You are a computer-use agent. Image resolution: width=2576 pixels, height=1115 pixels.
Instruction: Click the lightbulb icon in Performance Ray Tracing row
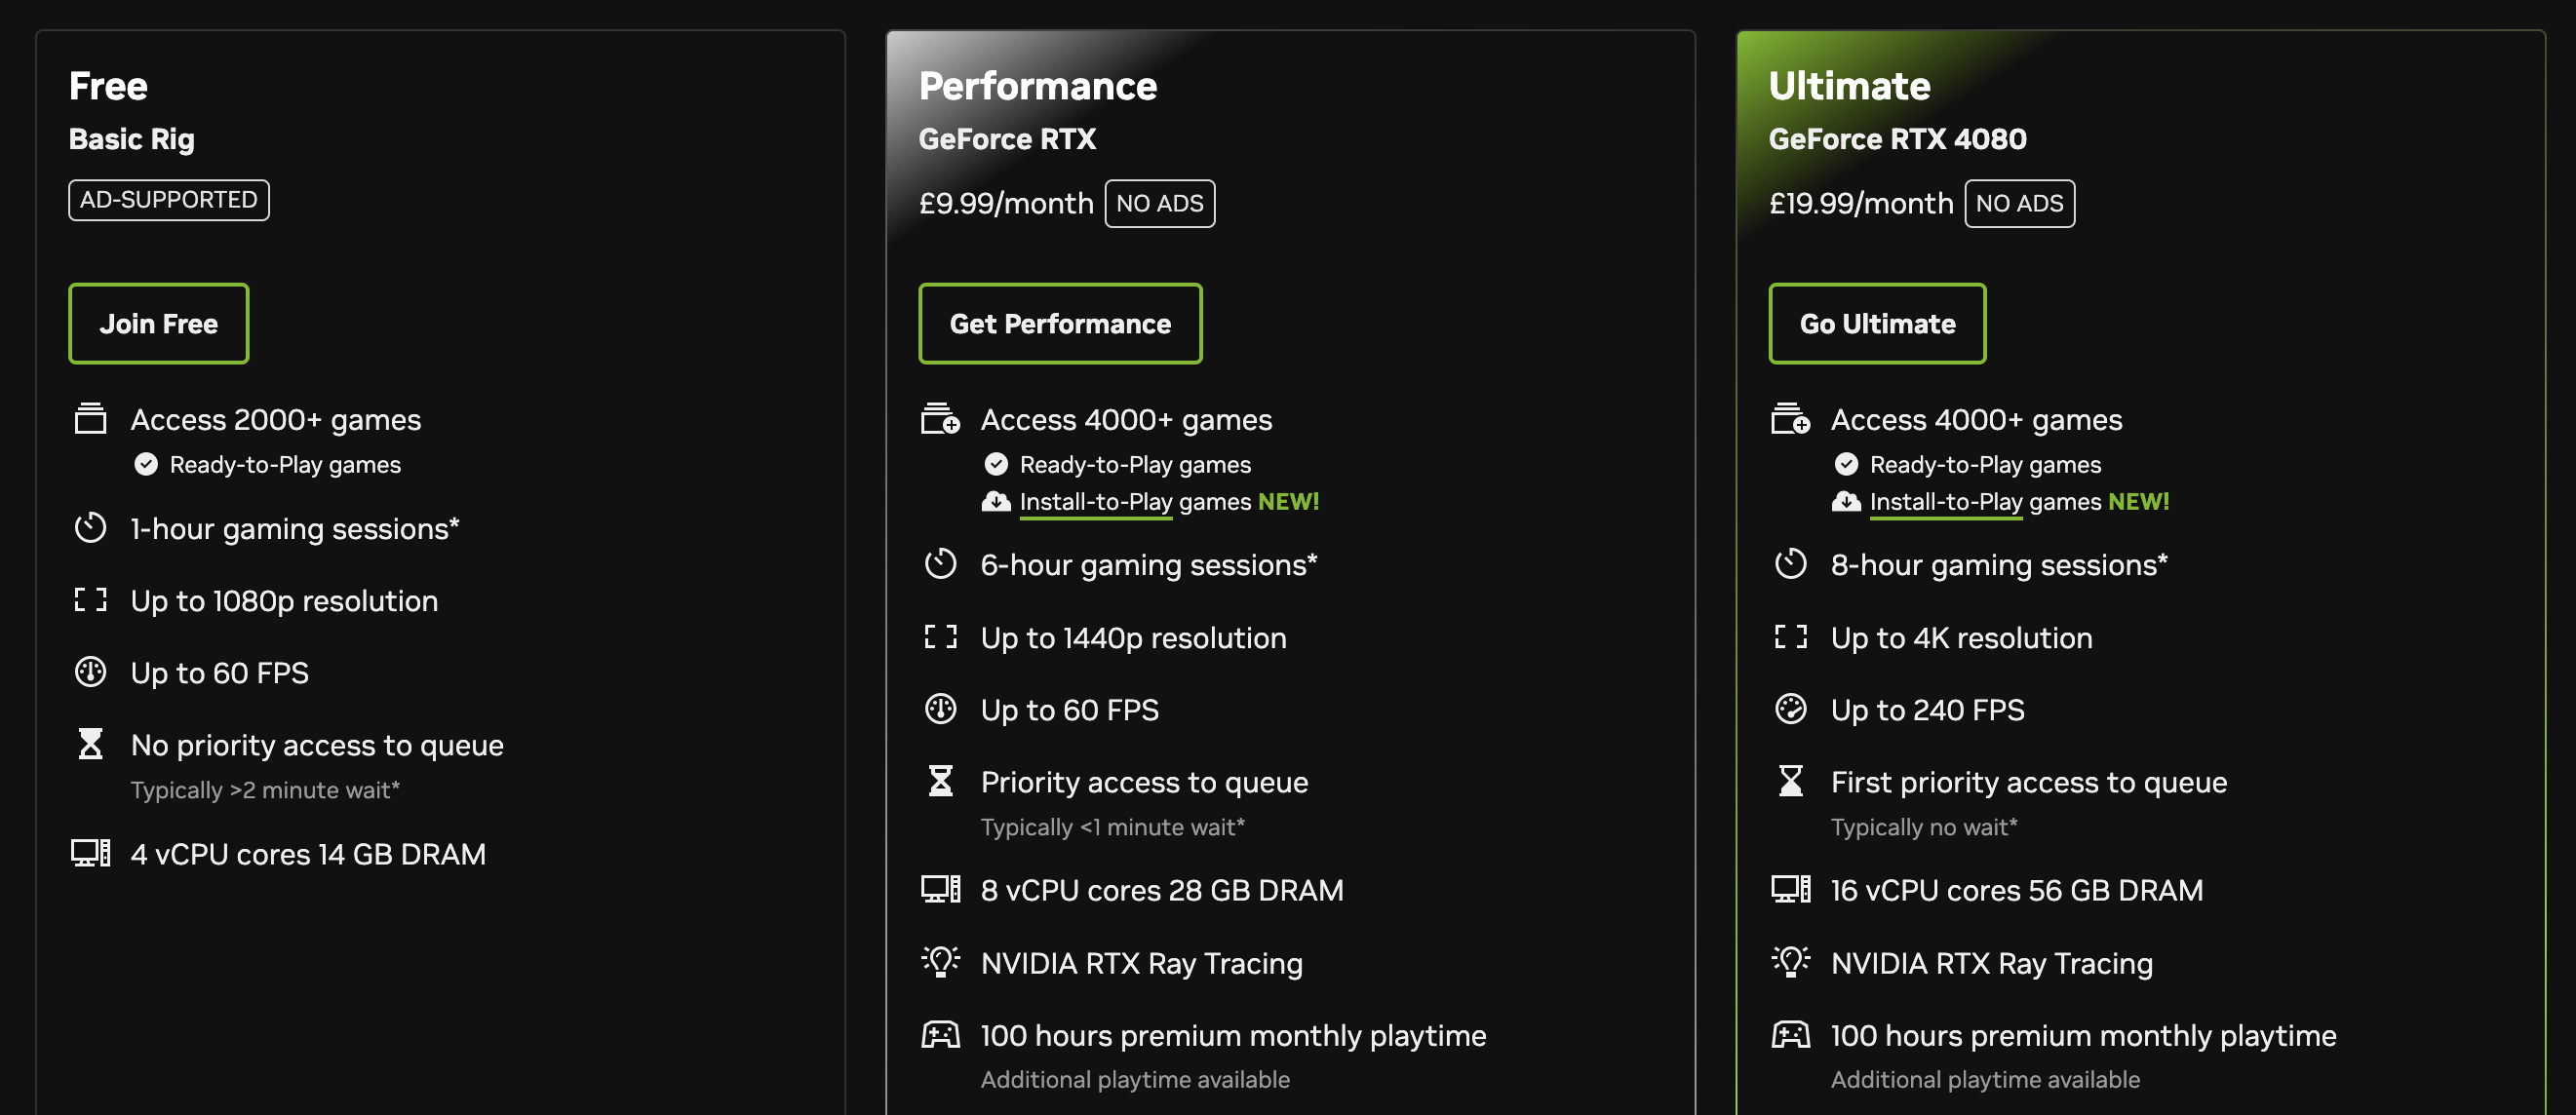940,962
